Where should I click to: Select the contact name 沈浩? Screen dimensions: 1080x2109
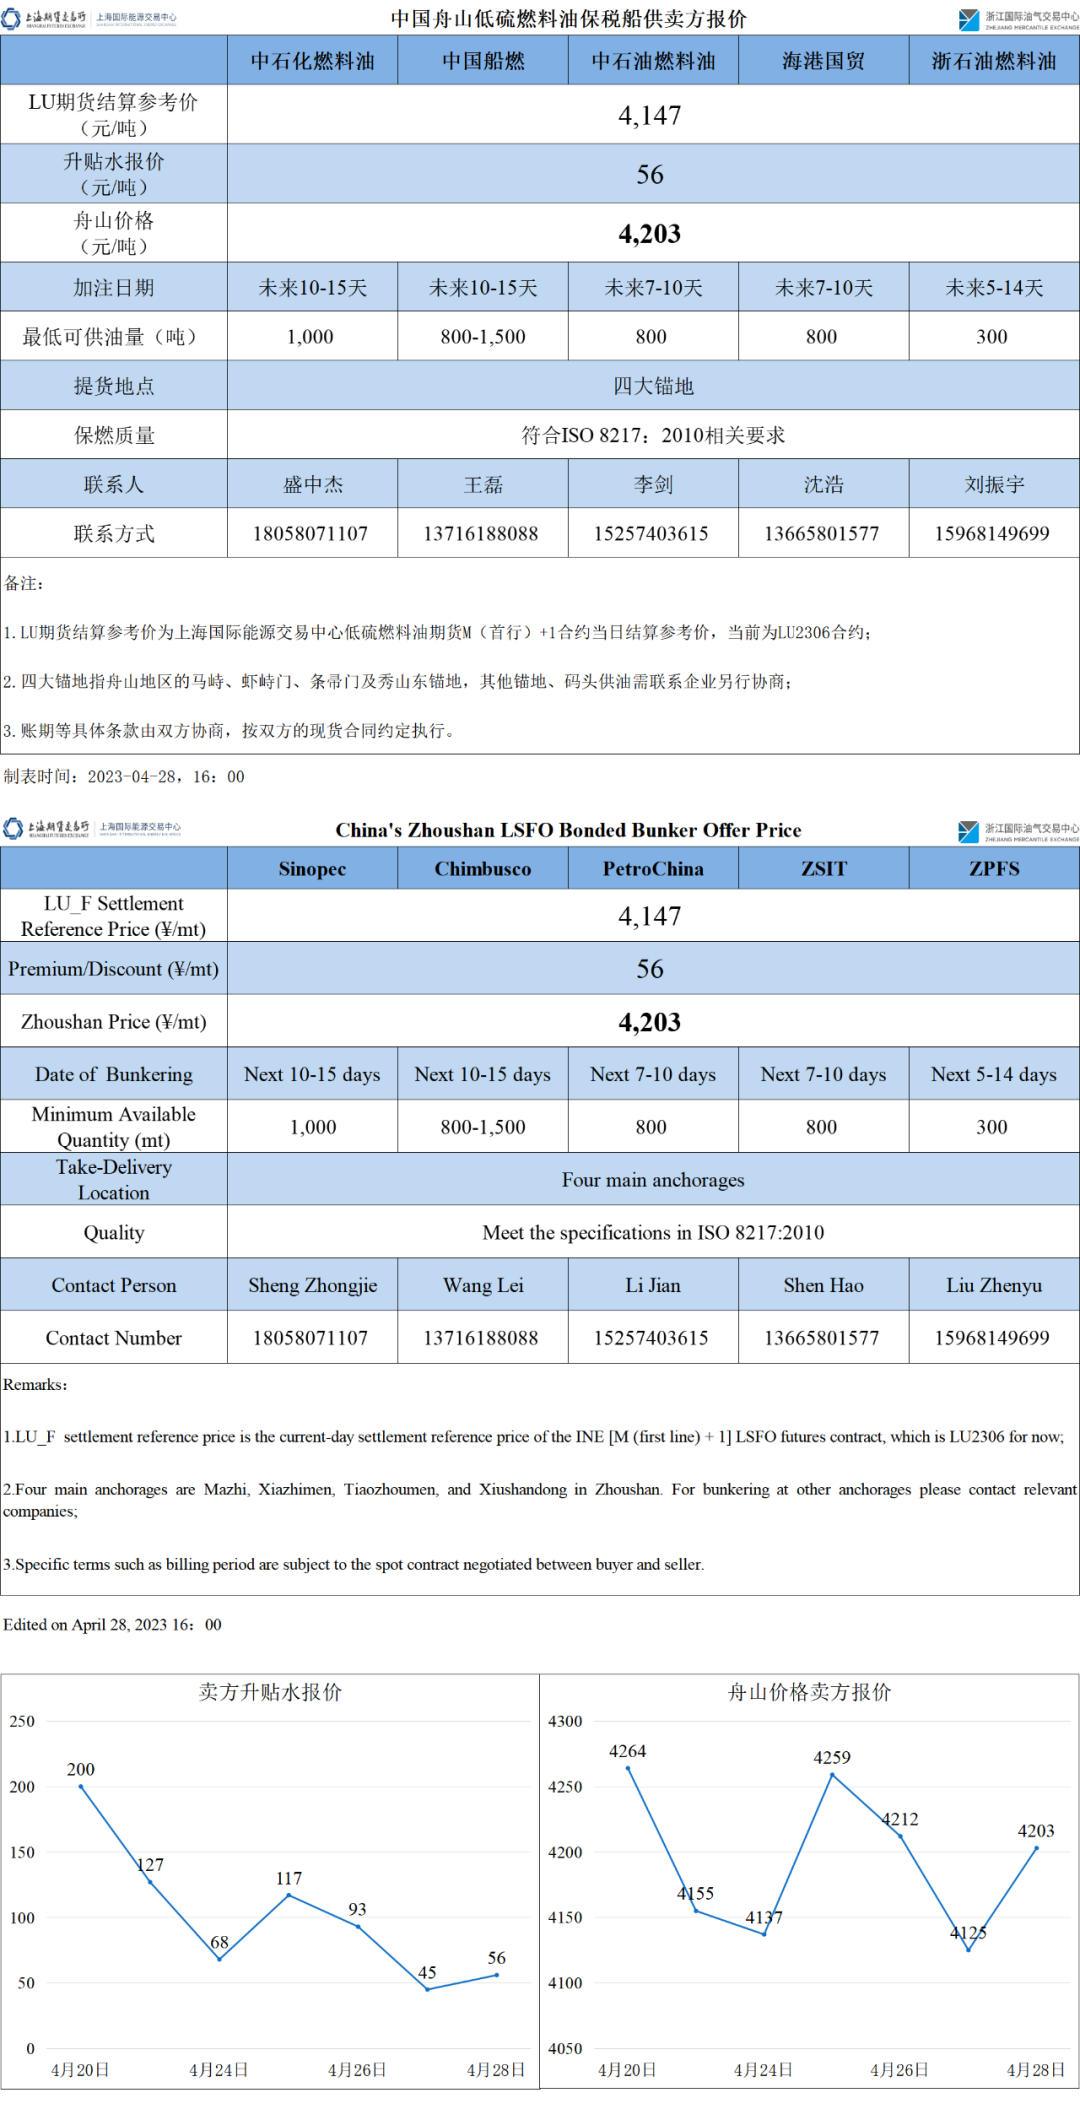pyautogui.click(x=823, y=485)
